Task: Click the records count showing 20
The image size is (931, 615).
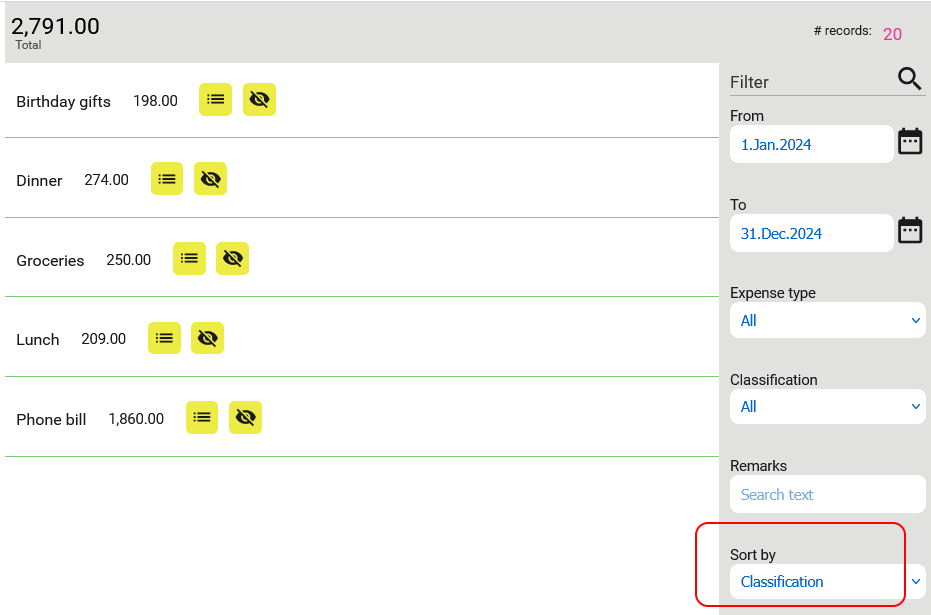Action: coord(892,33)
